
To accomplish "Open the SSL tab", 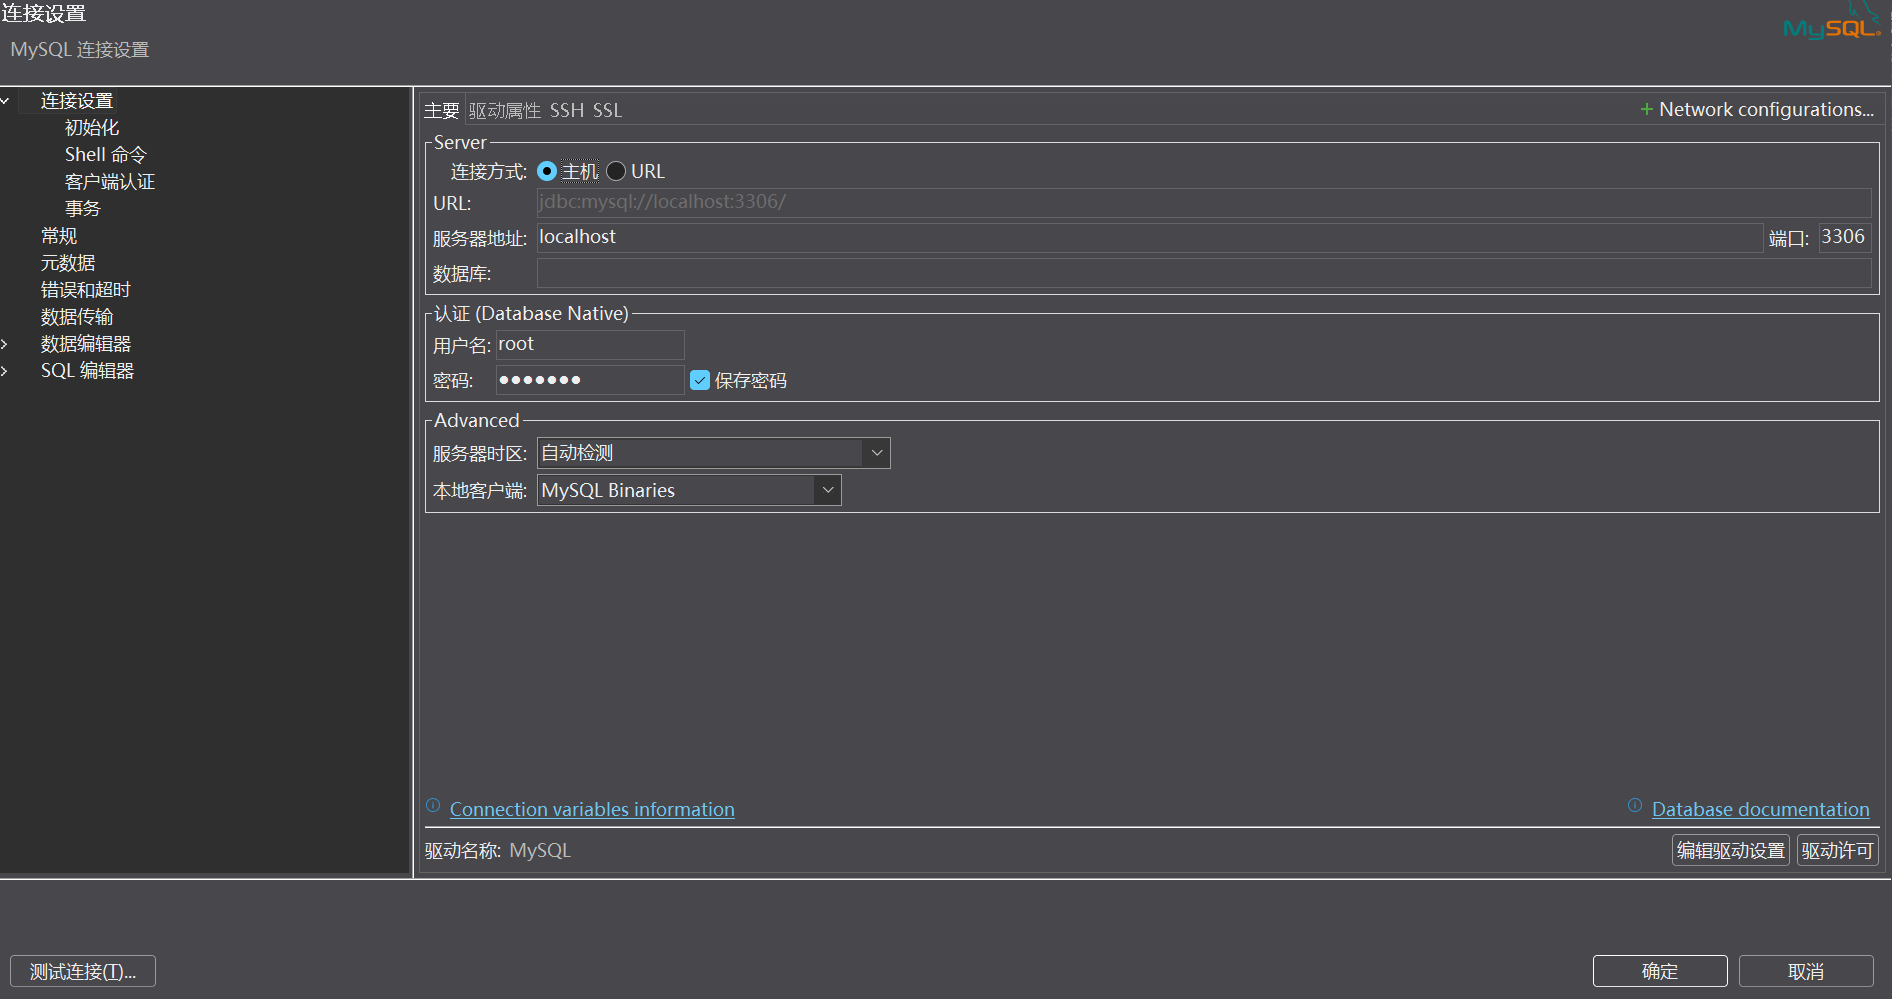I will [x=607, y=110].
